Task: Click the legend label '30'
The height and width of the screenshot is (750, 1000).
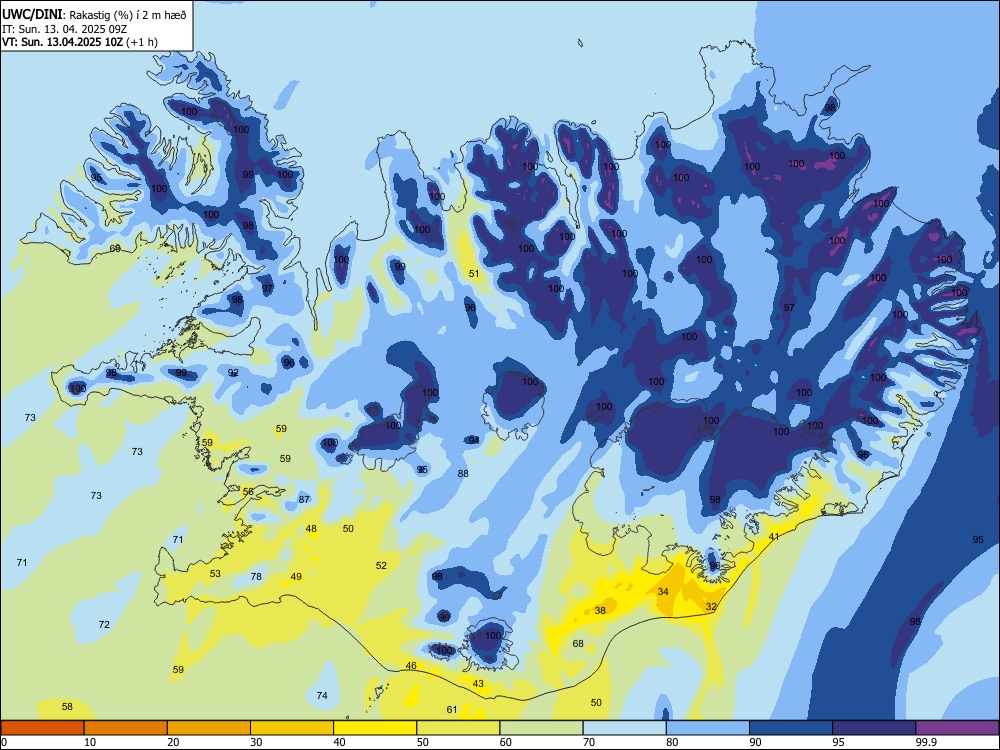Action: (256, 742)
